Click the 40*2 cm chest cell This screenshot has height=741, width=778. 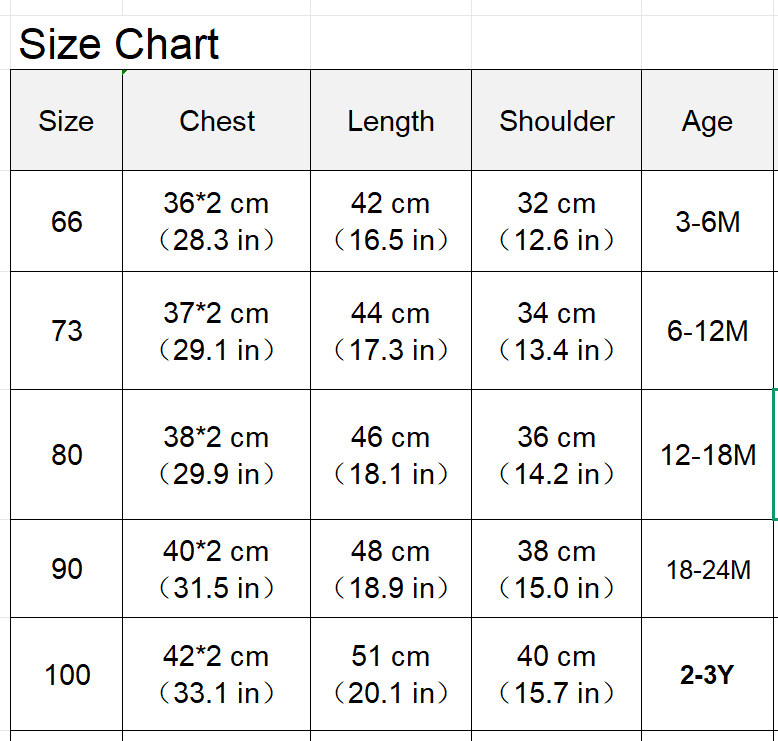click(x=217, y=569)
